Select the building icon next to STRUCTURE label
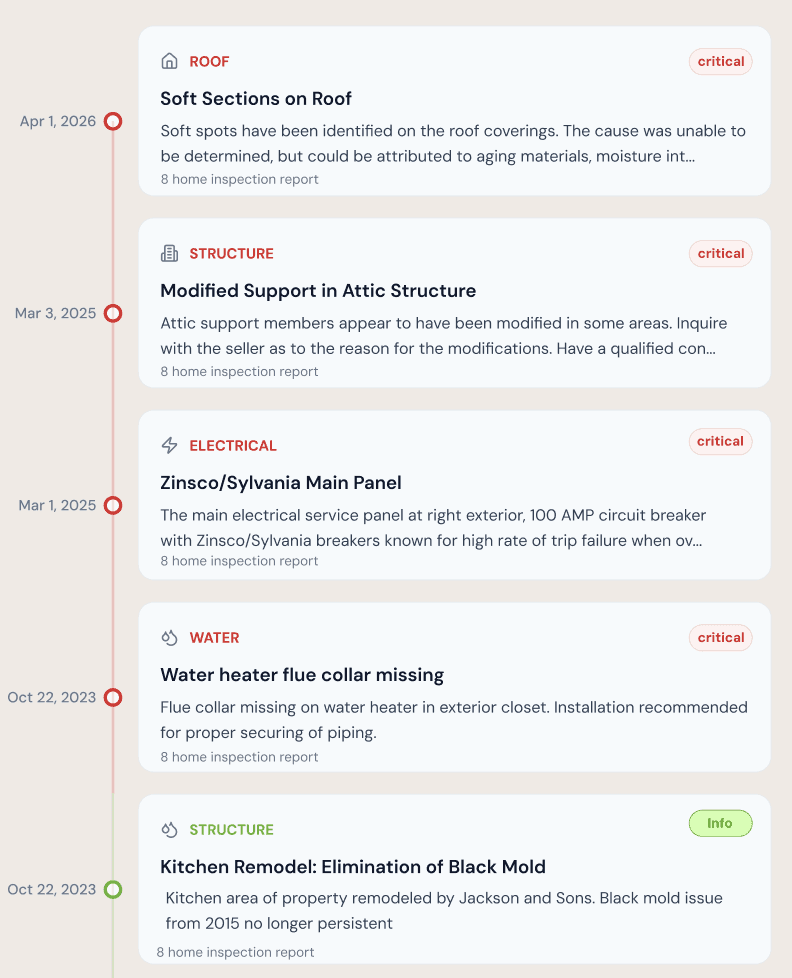The height and width of the screenshot is (978, 792). pyautogui.click(x=169, y=253)
